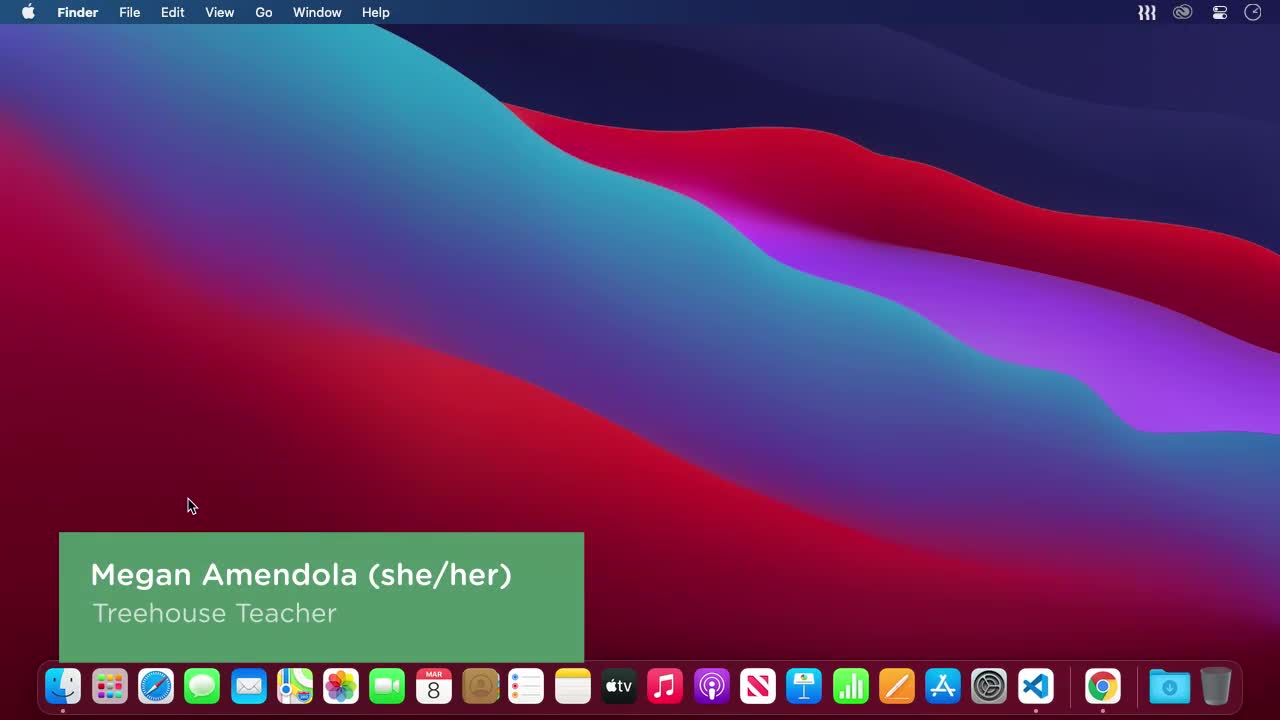Open the Podcasts app
The image size is (1280, 720).
click(711, 686)
